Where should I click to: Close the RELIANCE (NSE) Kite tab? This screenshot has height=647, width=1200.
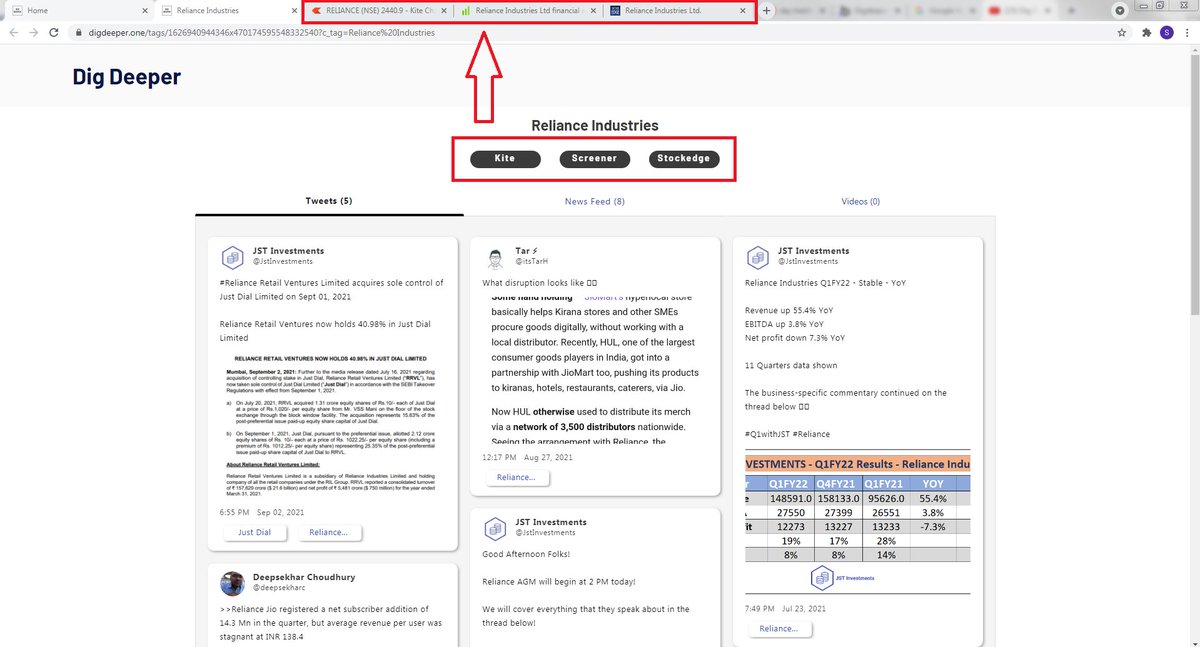[x=444, y=10]
